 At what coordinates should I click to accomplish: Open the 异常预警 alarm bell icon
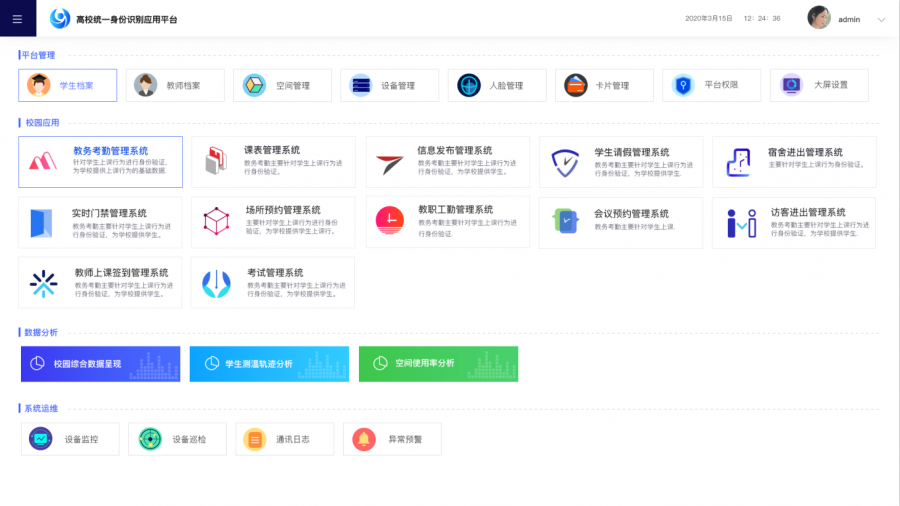click(364, 438)
